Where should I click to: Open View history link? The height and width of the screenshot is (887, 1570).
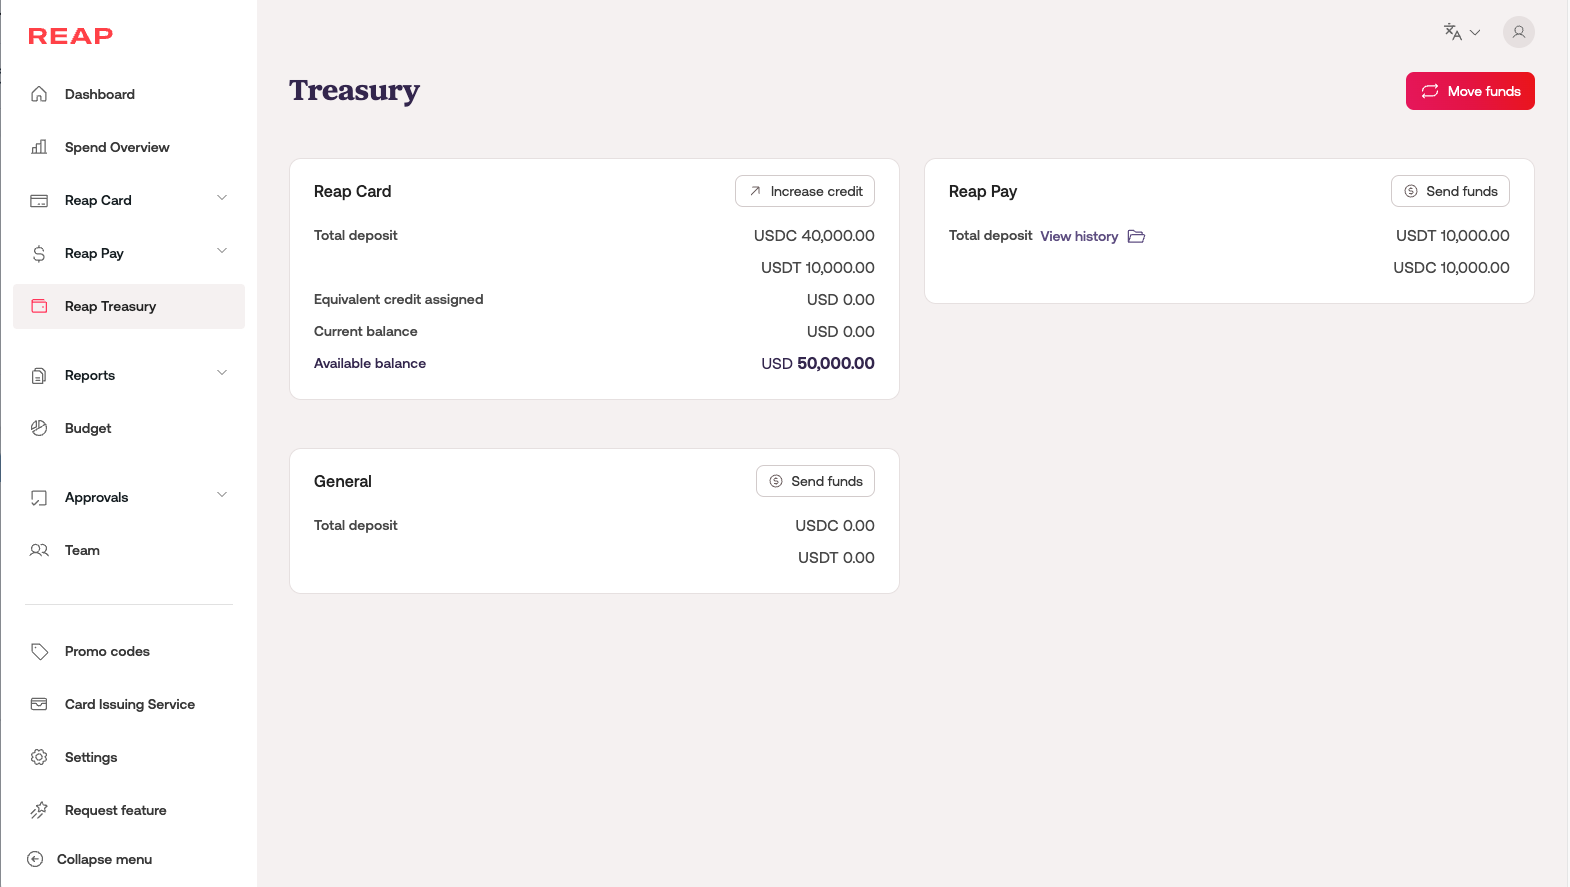[1079, 237]
